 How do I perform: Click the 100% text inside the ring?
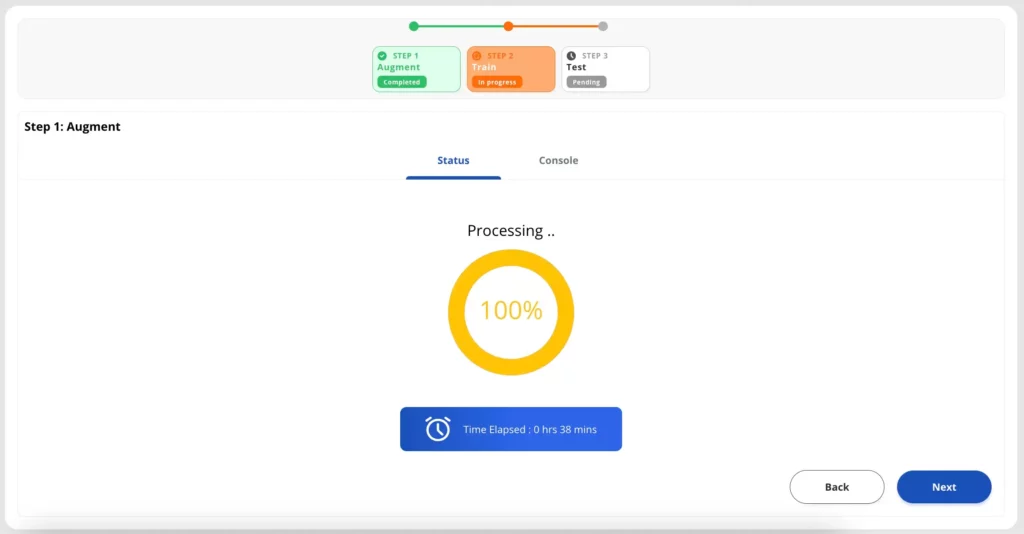click(511, 311)
